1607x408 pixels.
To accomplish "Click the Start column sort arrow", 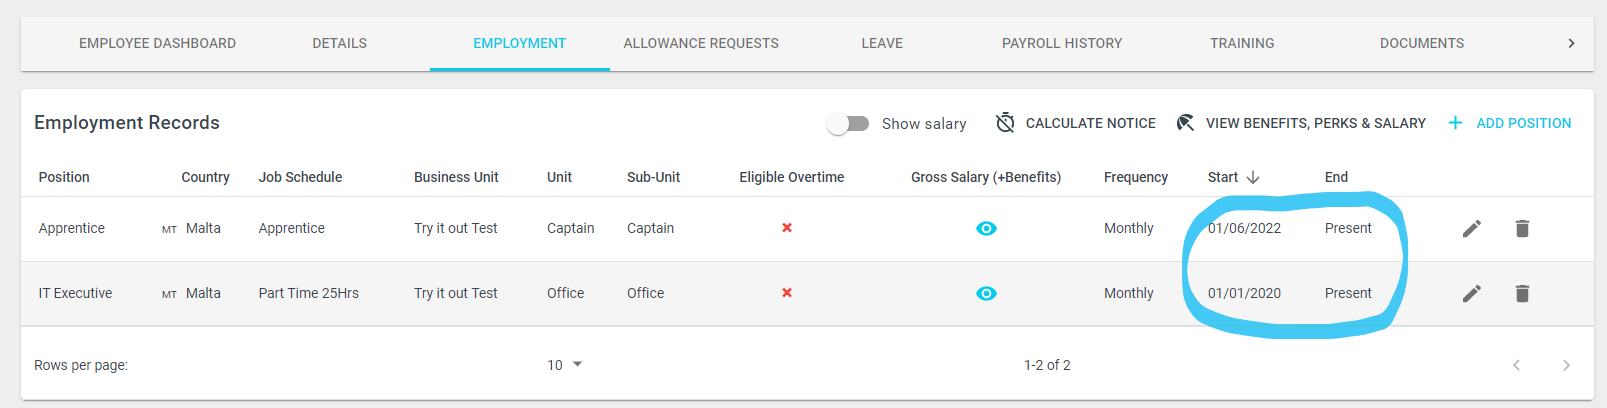I will pos(1253,177).
